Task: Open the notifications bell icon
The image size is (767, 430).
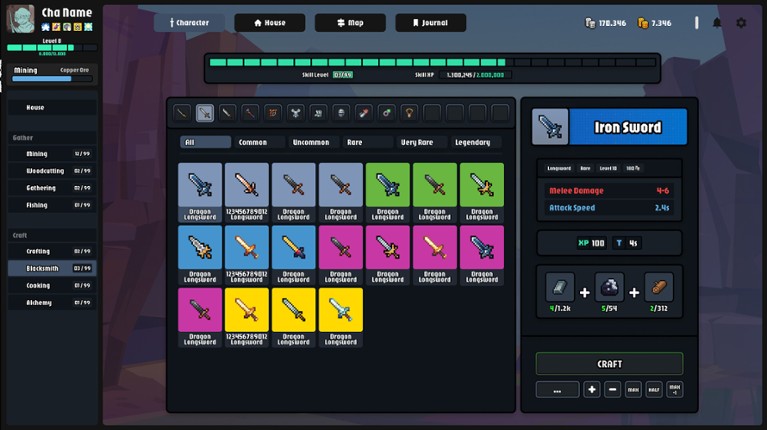Action: [x=717, y=23]
